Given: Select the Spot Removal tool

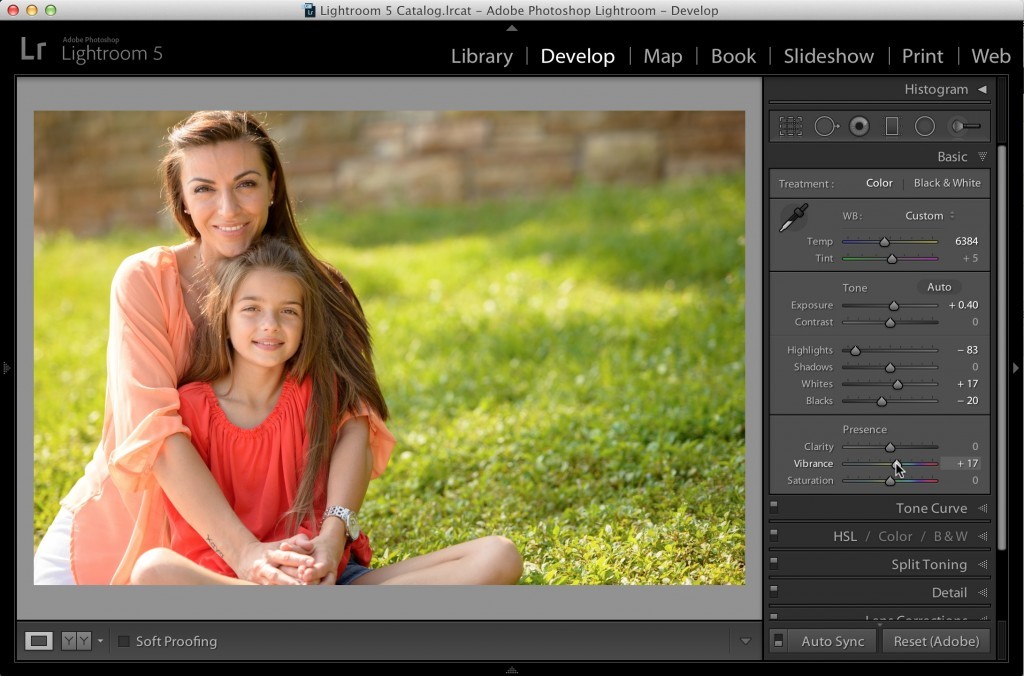Looking at the screenshot, I should (826, 126).
